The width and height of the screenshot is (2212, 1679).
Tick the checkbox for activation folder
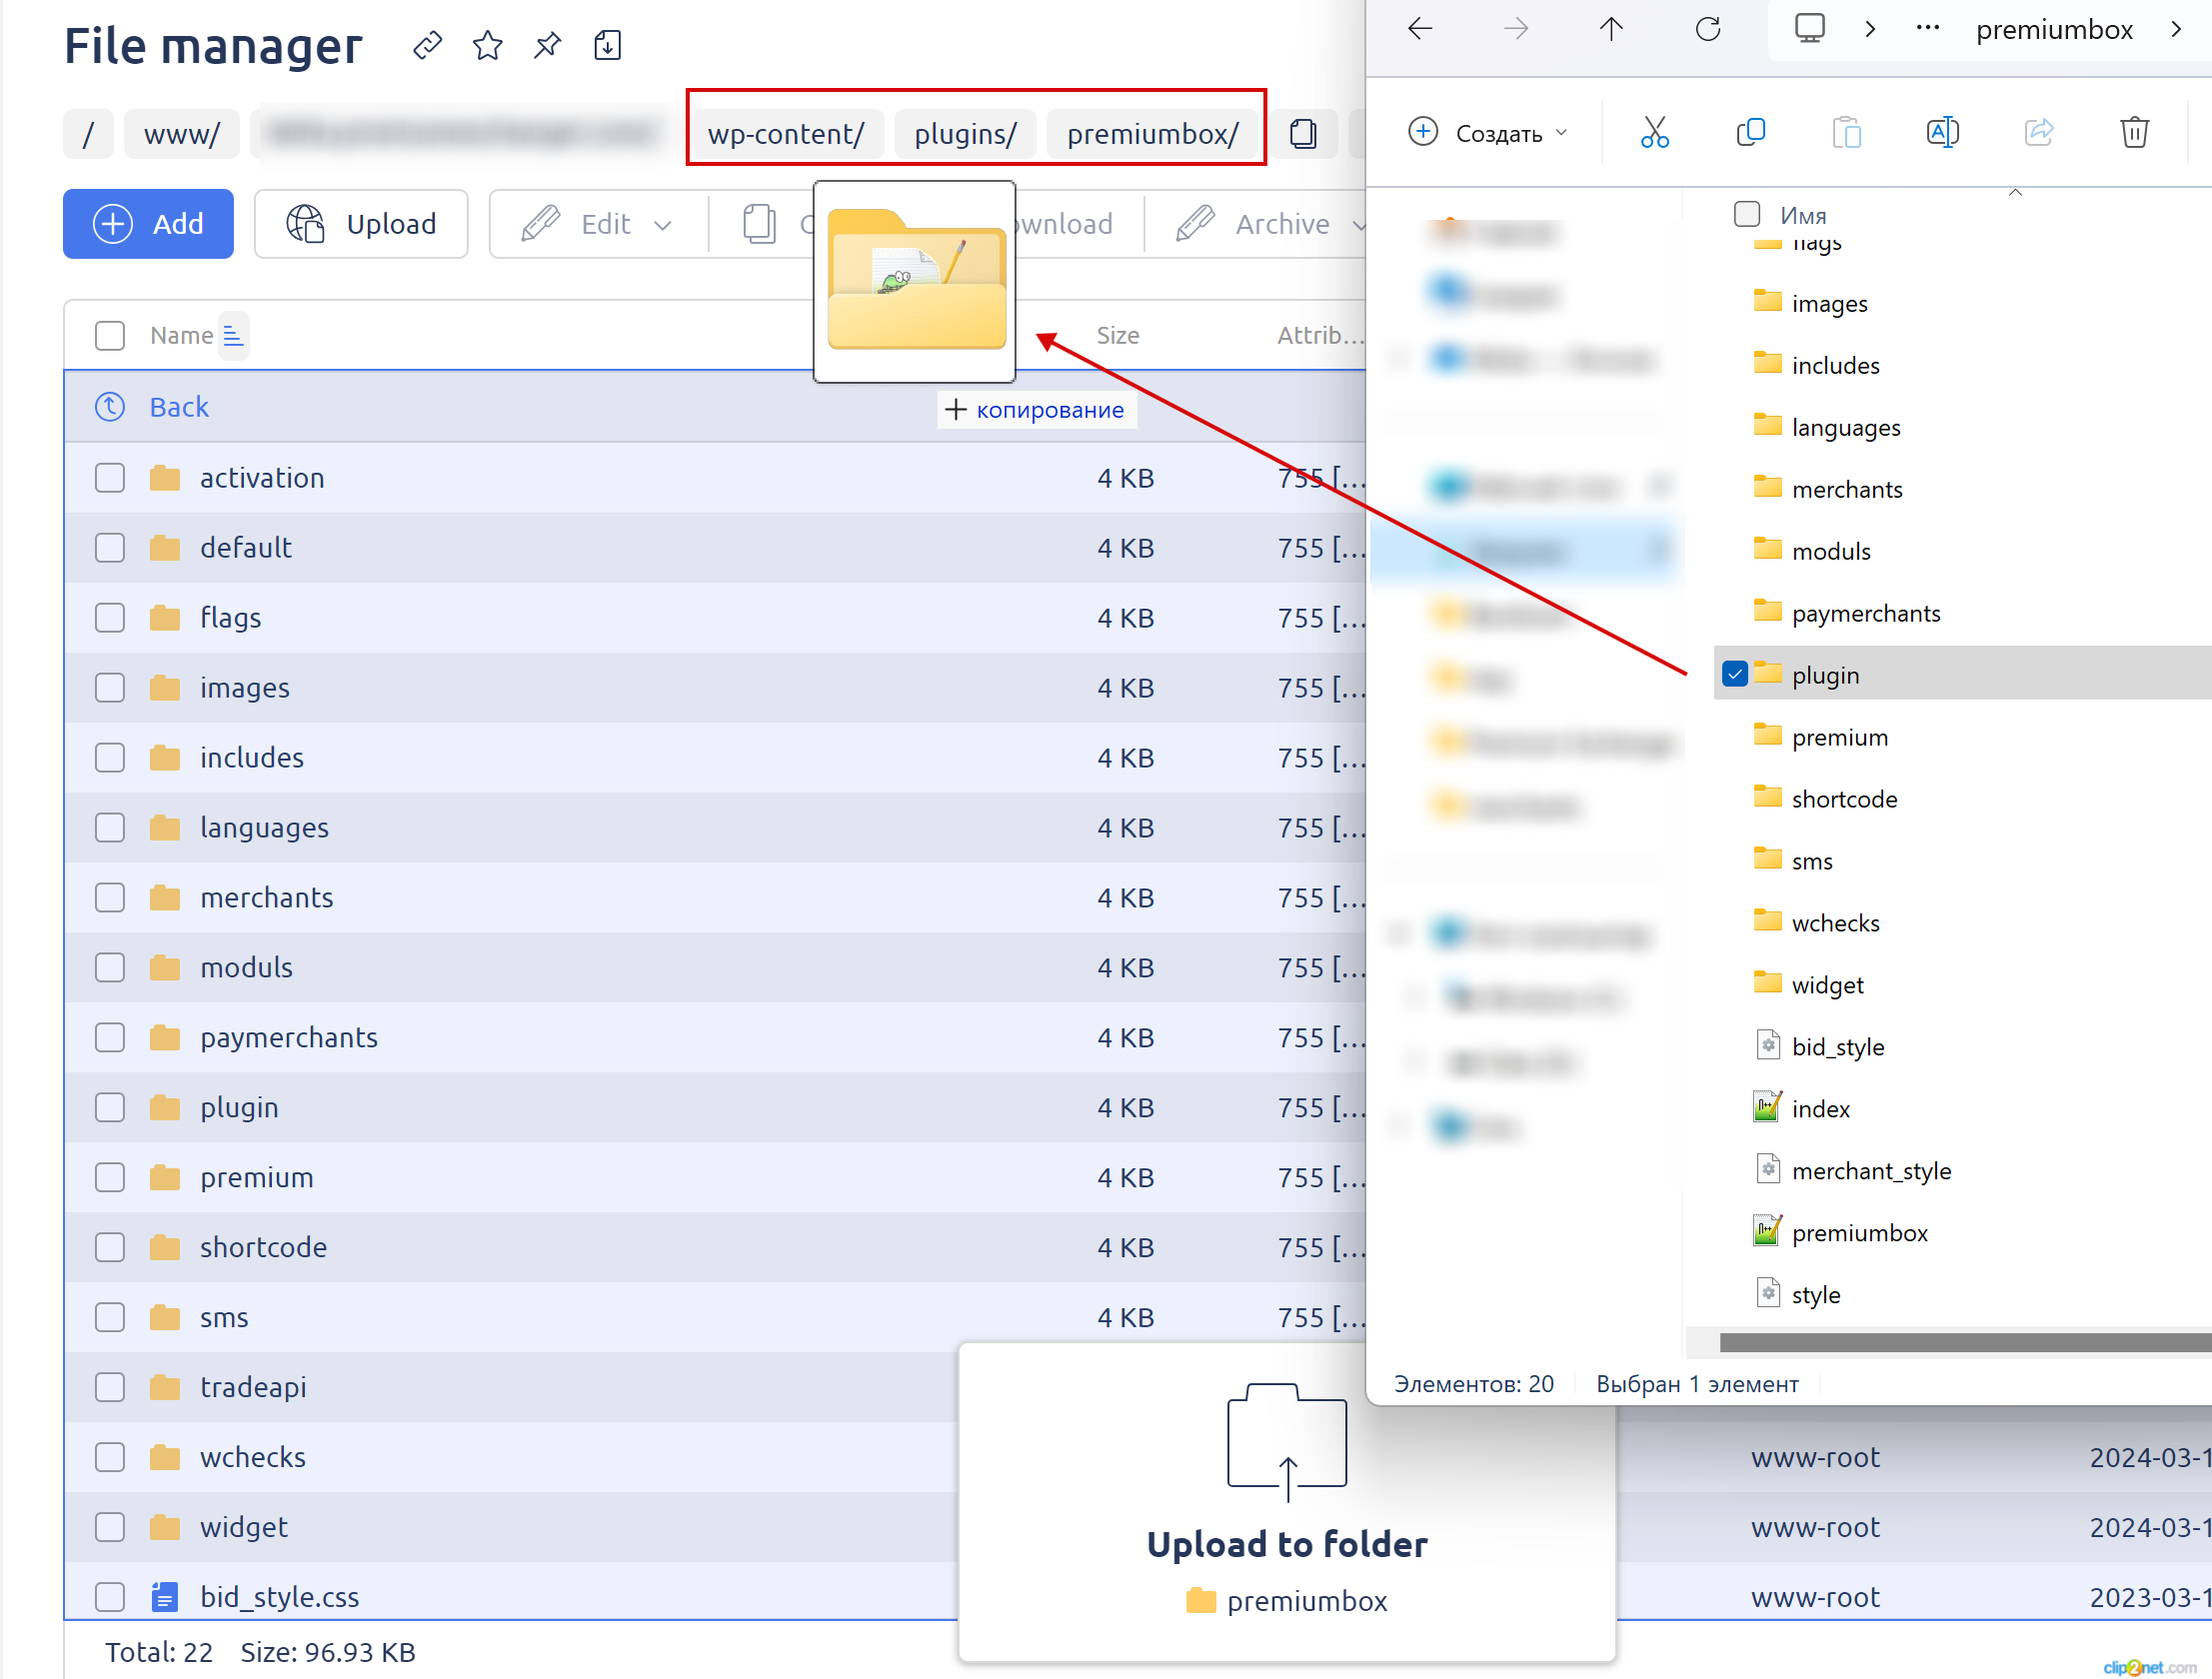point(110,478)
